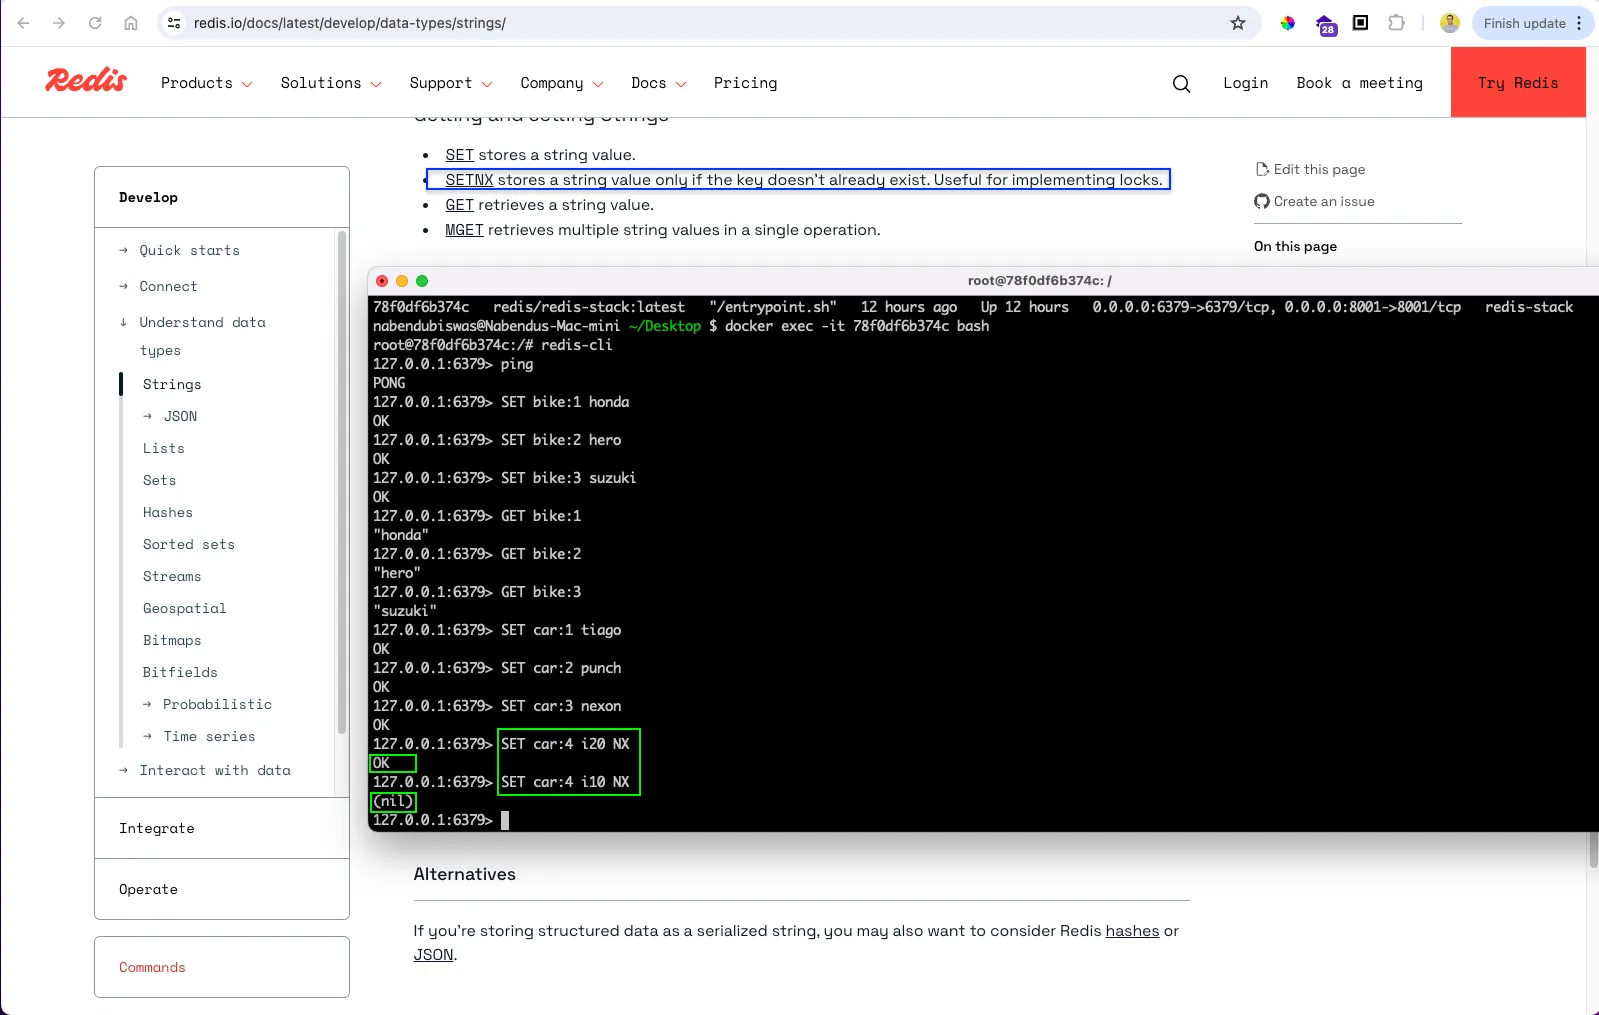Bookmark this page with the star icon

click(x=1238, y=23)
